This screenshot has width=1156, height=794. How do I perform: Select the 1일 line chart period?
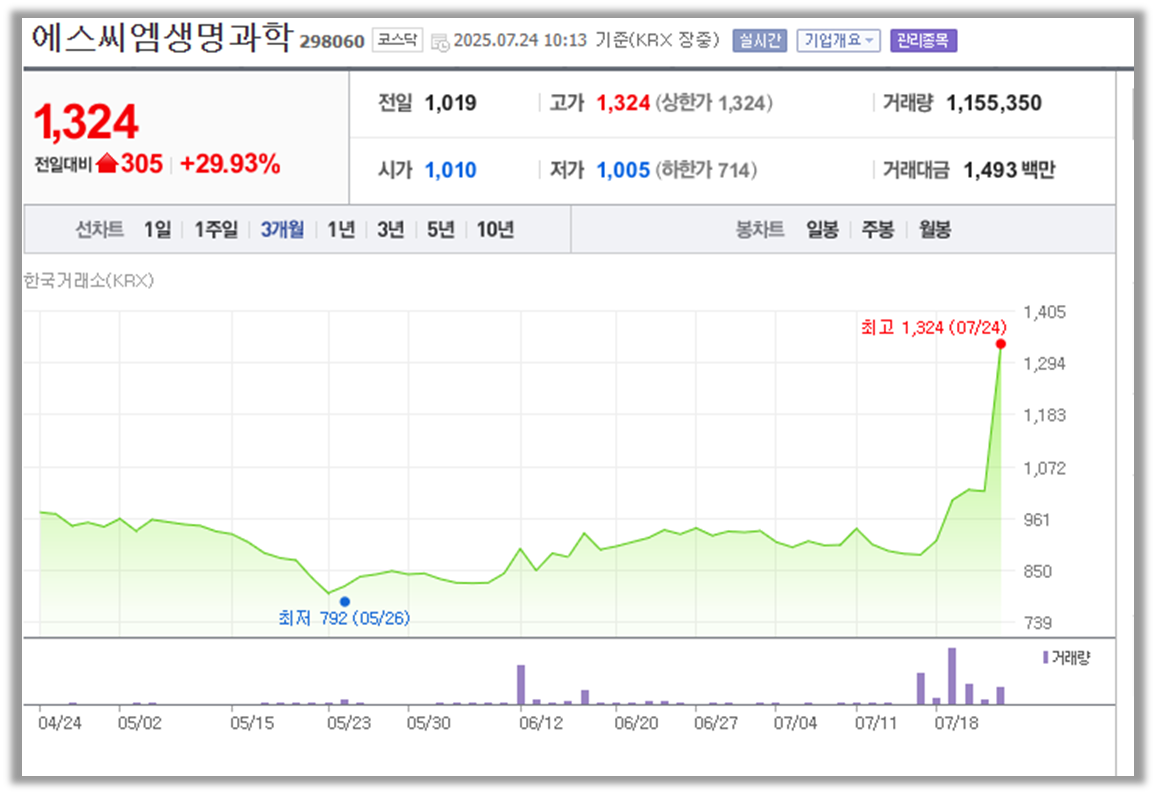tap(157, 229)
